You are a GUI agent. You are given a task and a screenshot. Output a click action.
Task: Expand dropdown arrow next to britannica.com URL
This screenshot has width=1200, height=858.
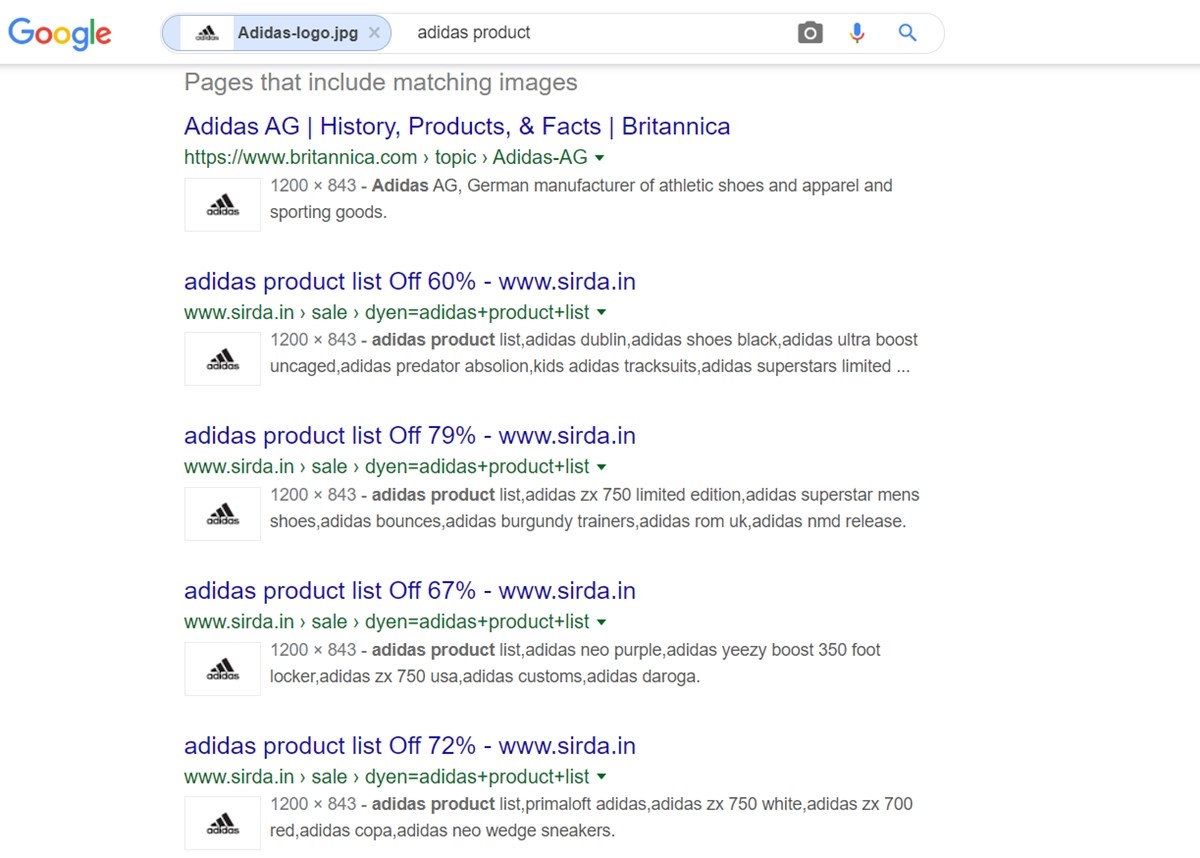tap(600, 158)
